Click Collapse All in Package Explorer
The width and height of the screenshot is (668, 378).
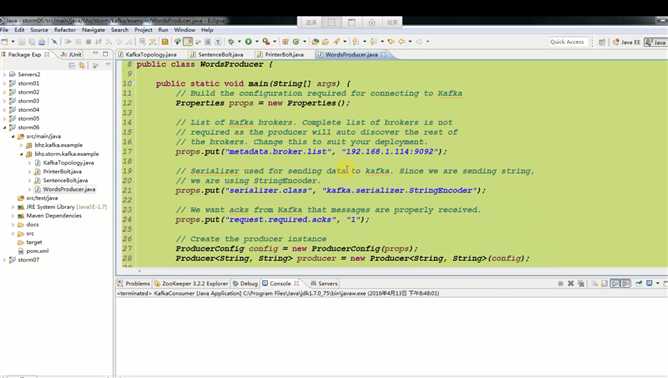coord(72,65)
